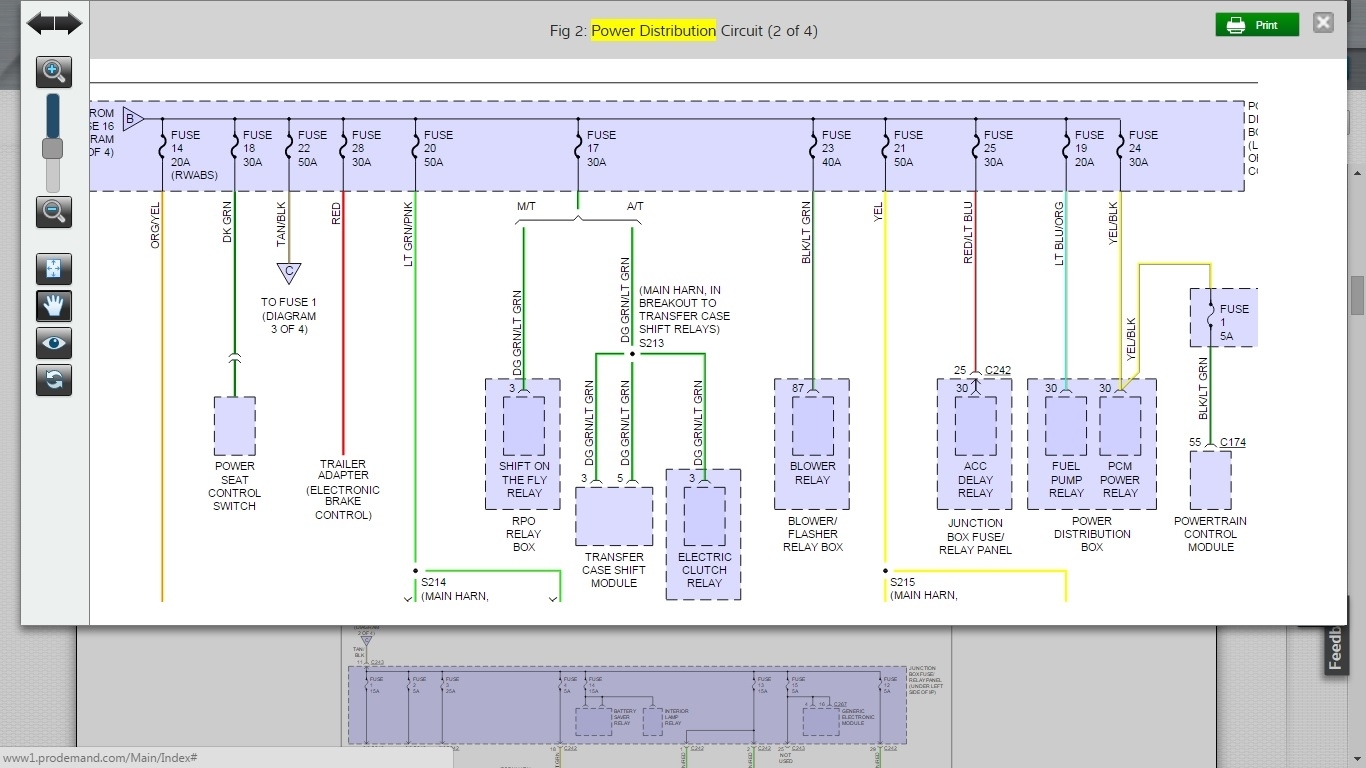Zoom in with the magnifier plus button
This screenshot has width=1366, height=768.
[54, 72]
